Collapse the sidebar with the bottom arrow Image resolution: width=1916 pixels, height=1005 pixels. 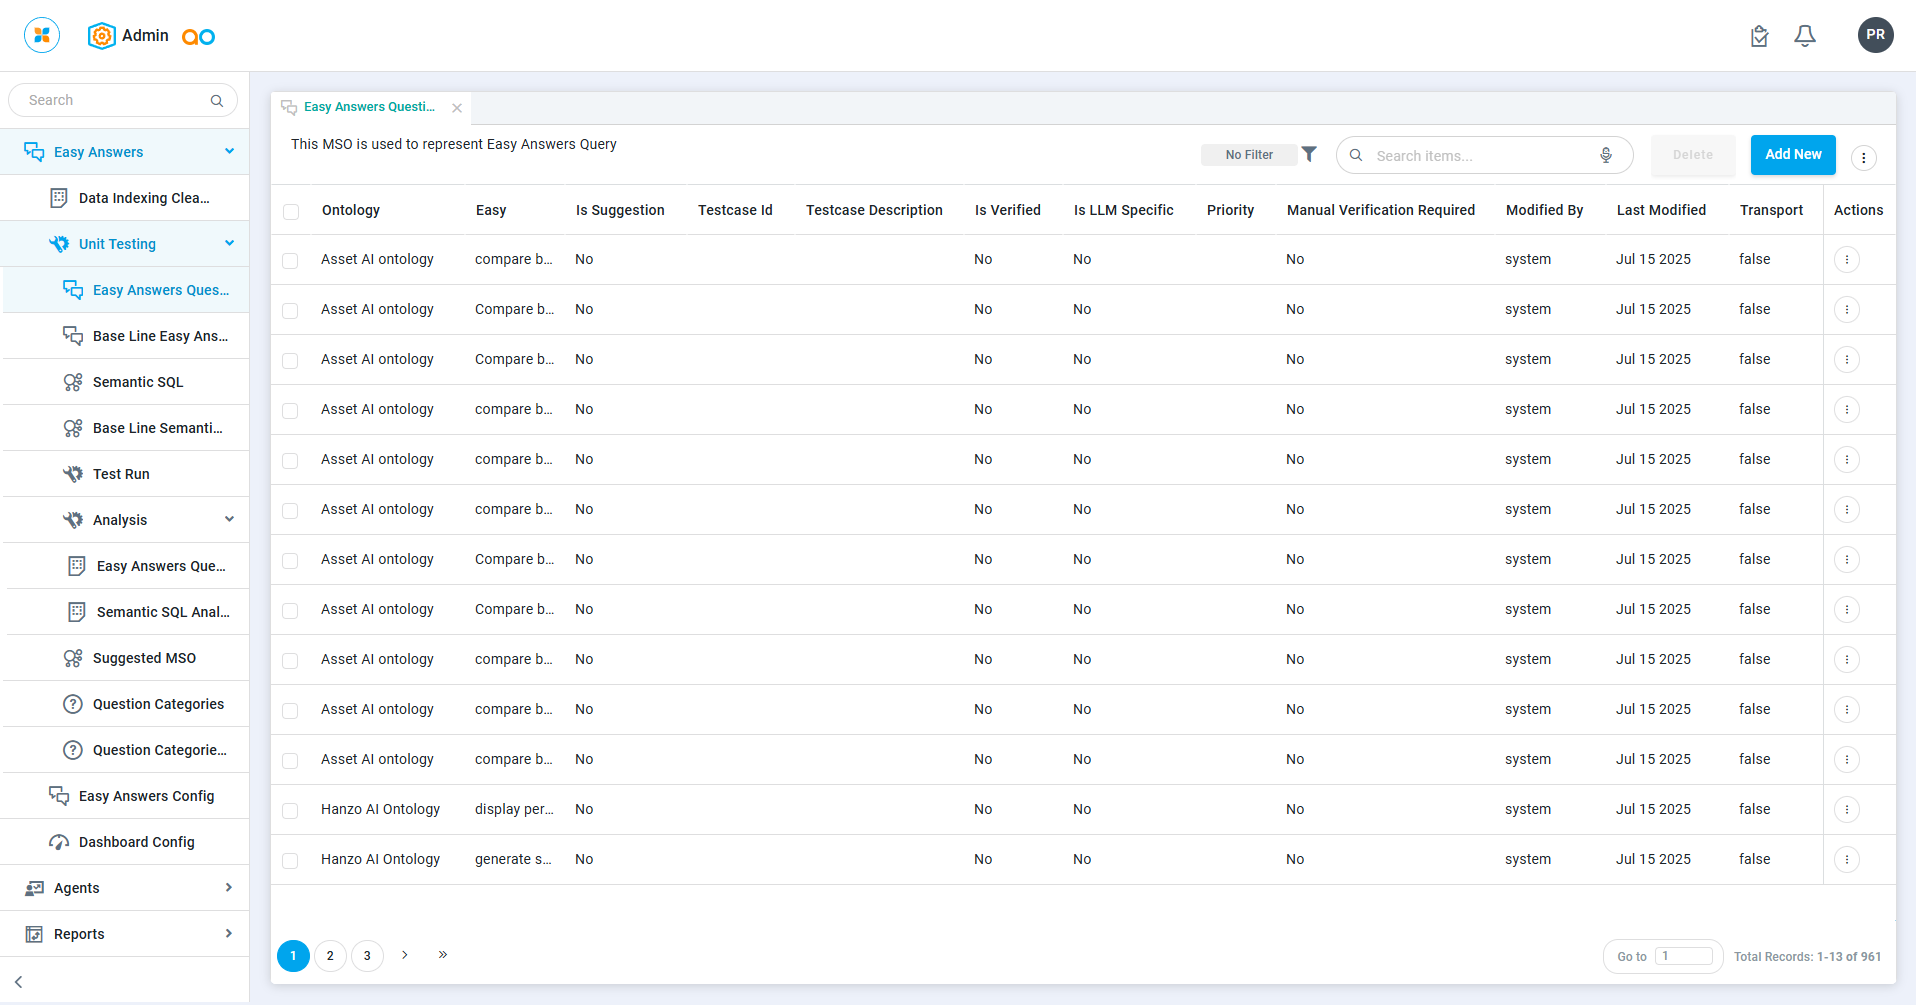19,982
